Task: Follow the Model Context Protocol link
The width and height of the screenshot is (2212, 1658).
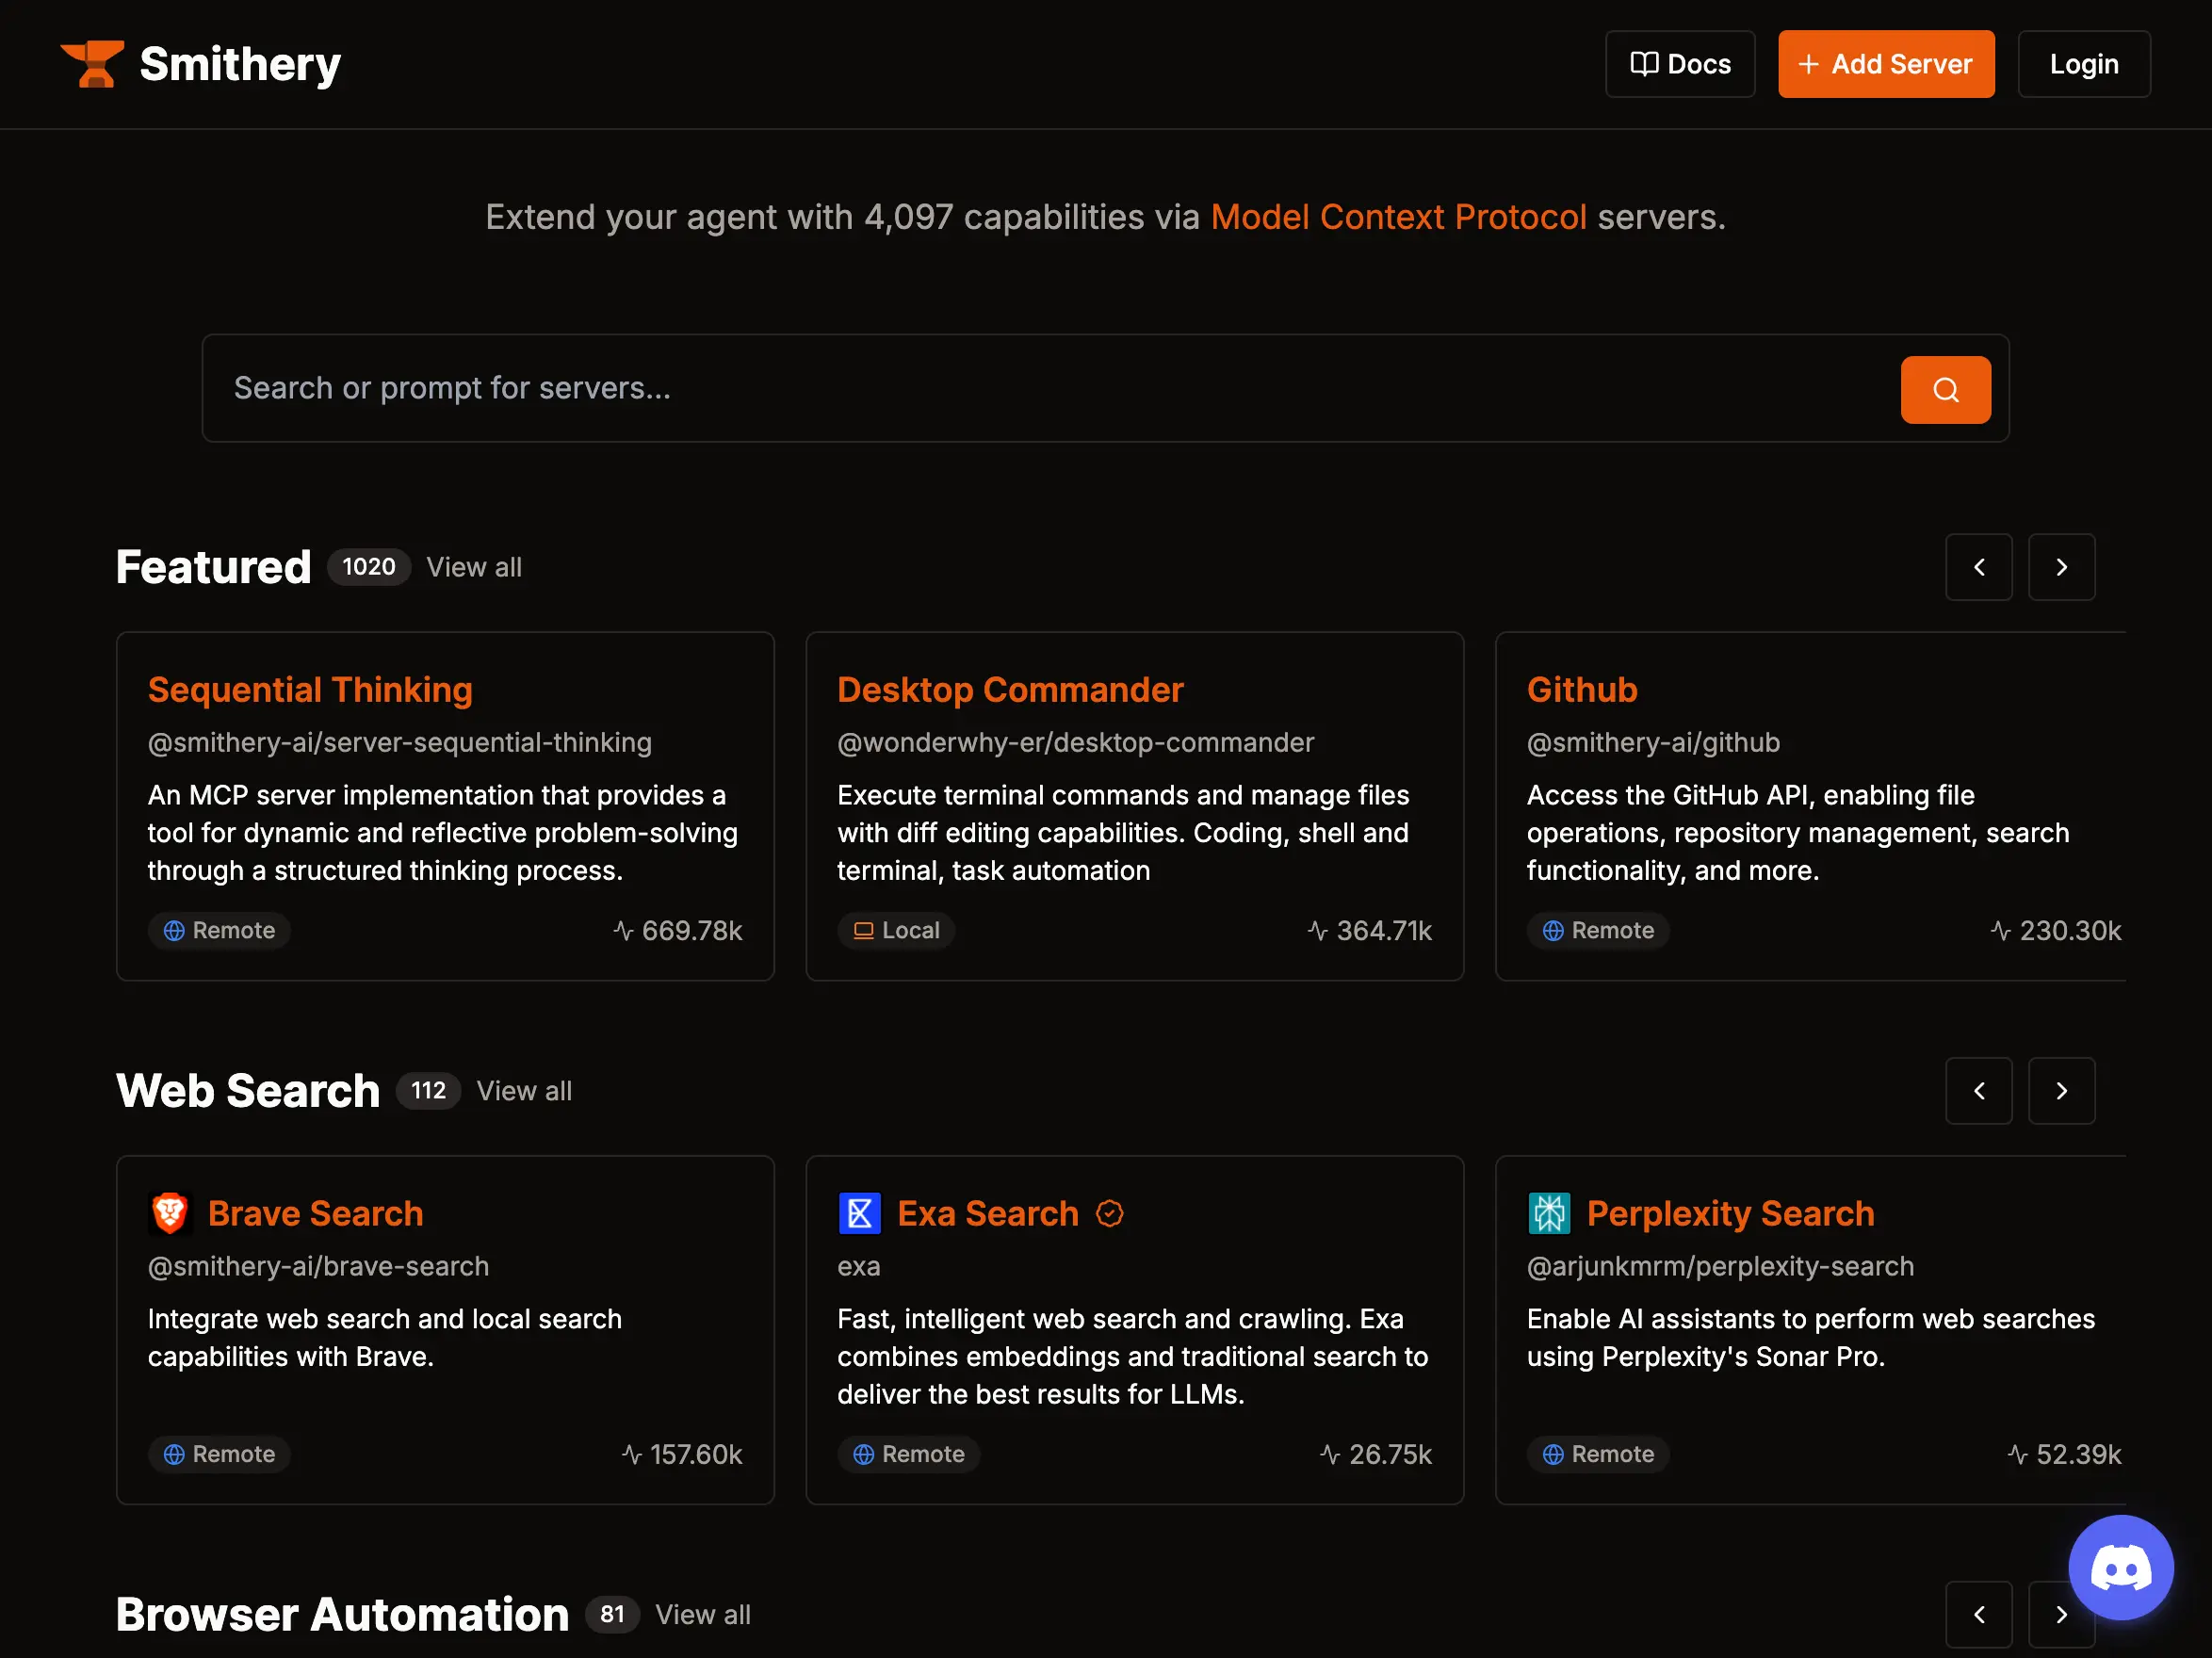Action: coord(1398,217)
